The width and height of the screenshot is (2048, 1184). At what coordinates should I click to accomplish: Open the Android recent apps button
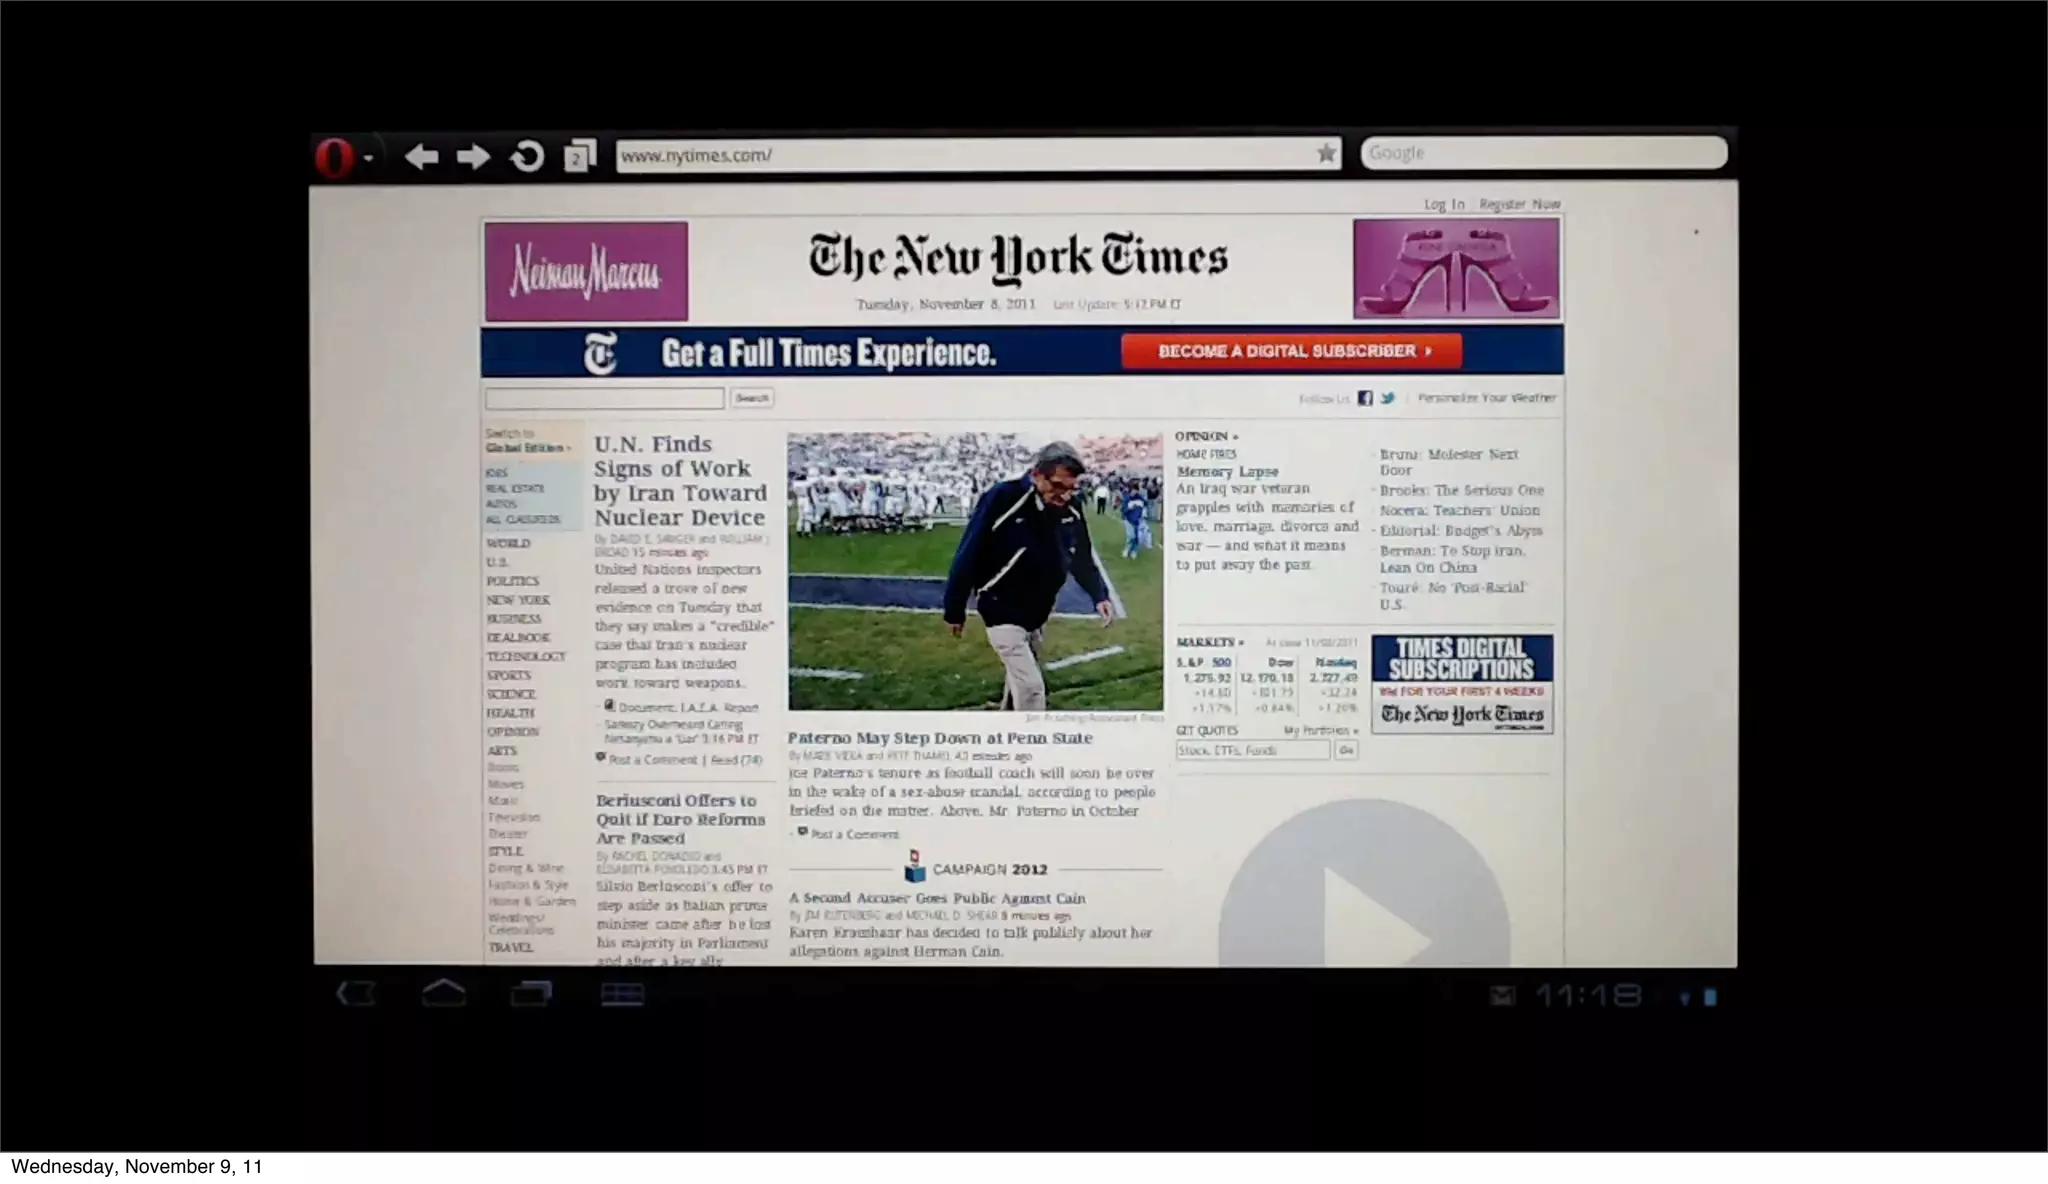(x=531, y=993)
